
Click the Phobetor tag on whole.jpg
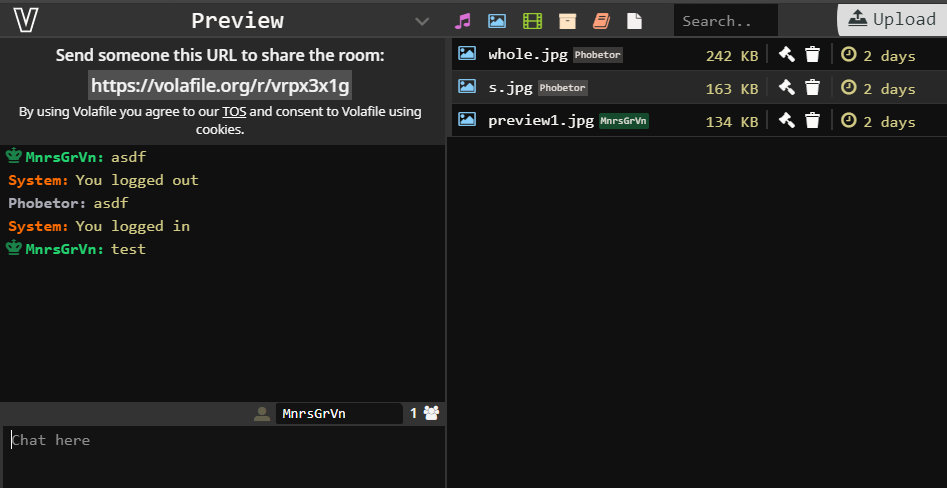coord(597,55)
